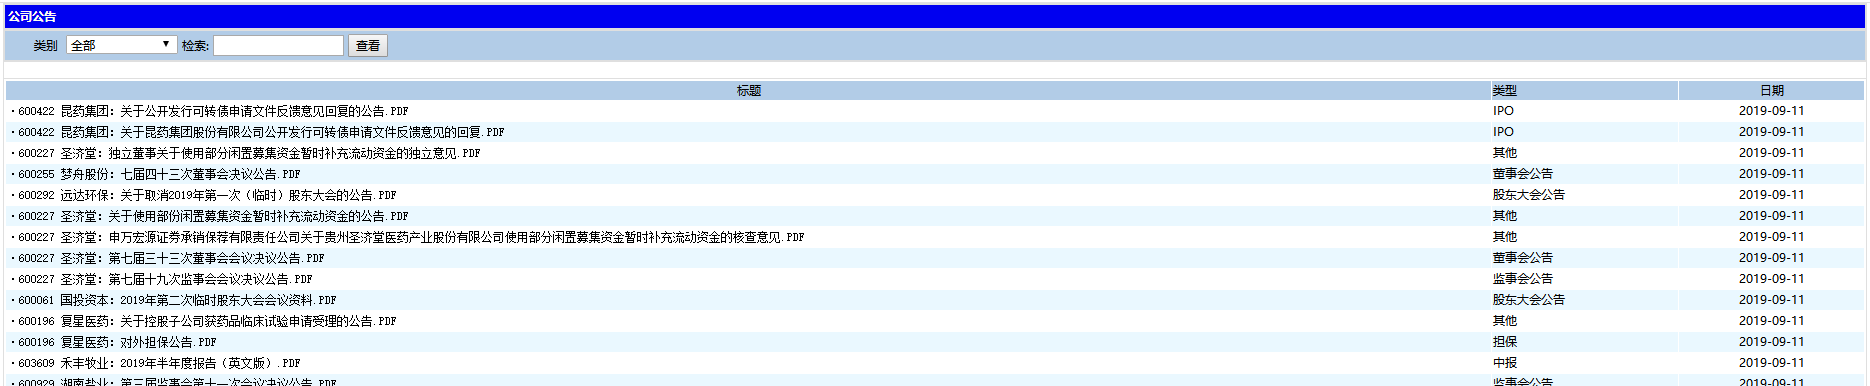This screenshot has height=386, width=1870.
Task: Open 申万宏源证券 核查意见 PDF link
Action: pos(411,237)
